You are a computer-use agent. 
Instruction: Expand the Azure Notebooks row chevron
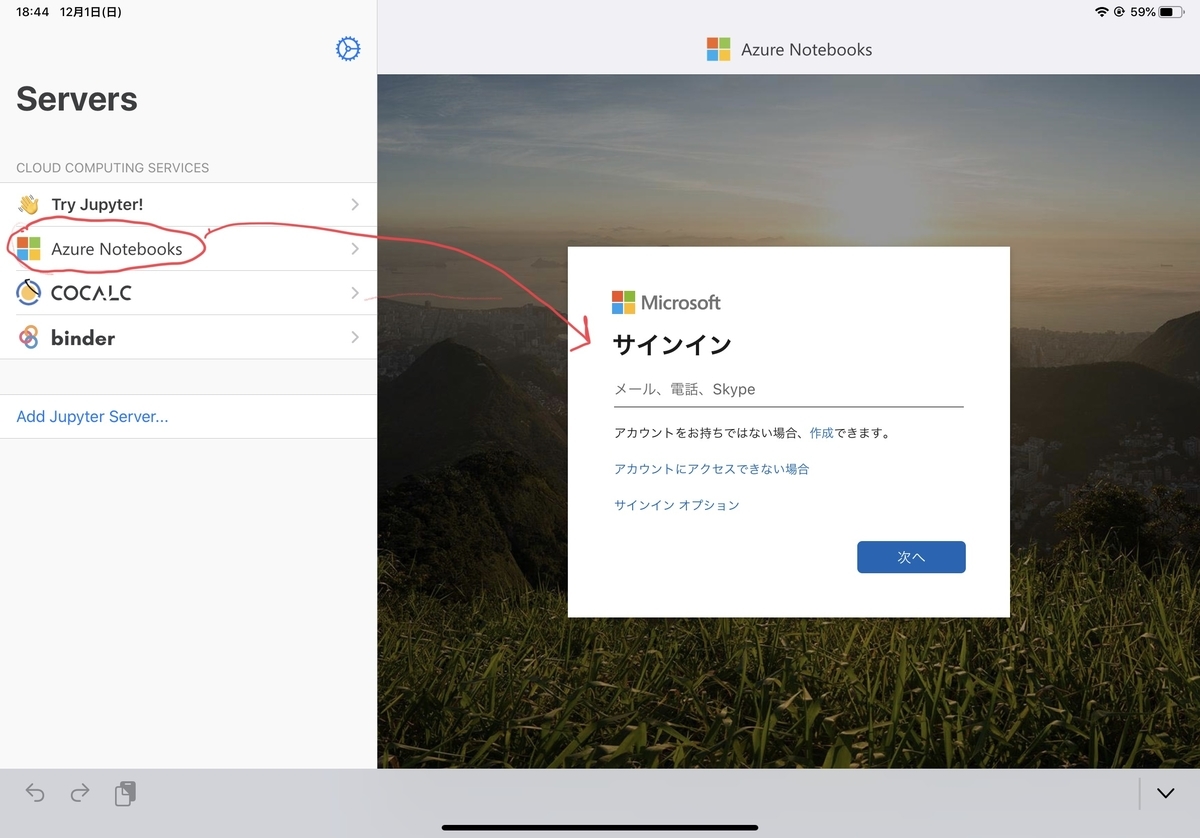(x=355, y=248)
